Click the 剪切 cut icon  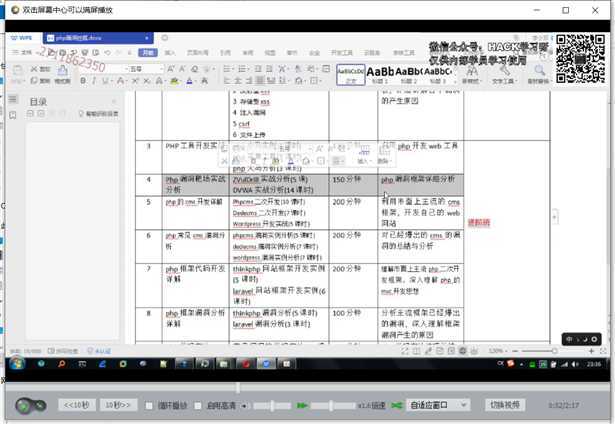tap(40, 69)
